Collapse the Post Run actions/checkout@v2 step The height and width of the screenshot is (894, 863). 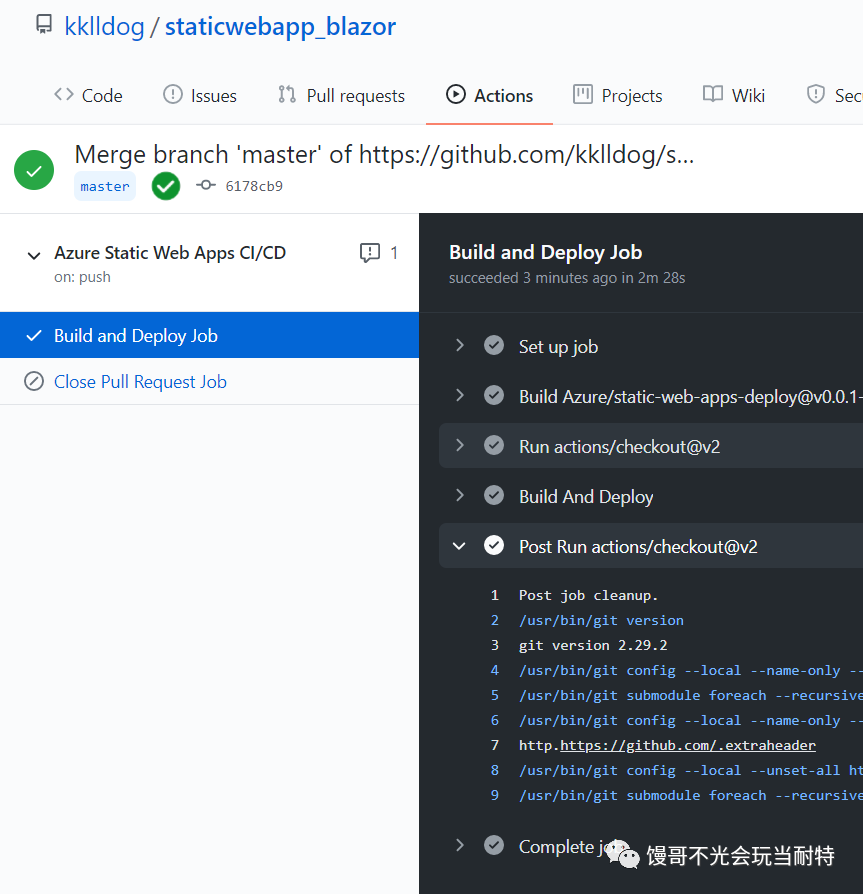point(459,546)
